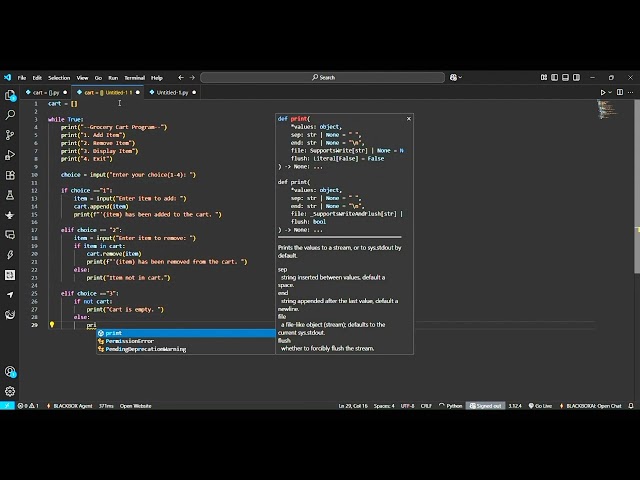The height and width of the screenshot is (480, 640).
Task: Go forward with the right arrow
Action: click(192, 77)
